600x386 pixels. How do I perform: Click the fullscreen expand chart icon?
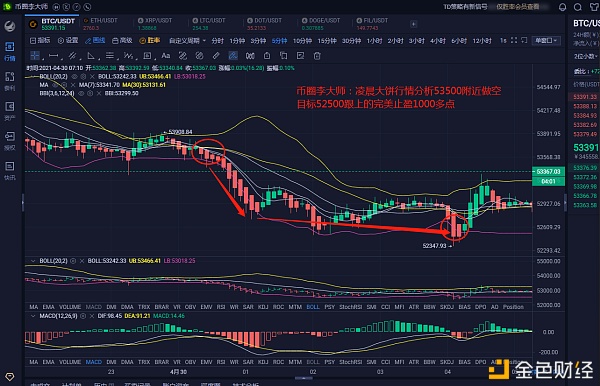[514, 40]
